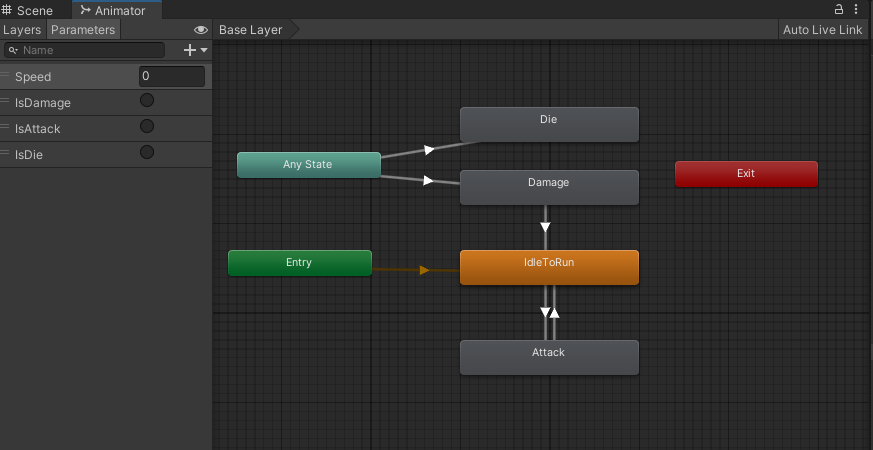Grab the IsAttack row drag handle
Image resolution: width=873 pixels, height=450 pixels.
[5, 126]
